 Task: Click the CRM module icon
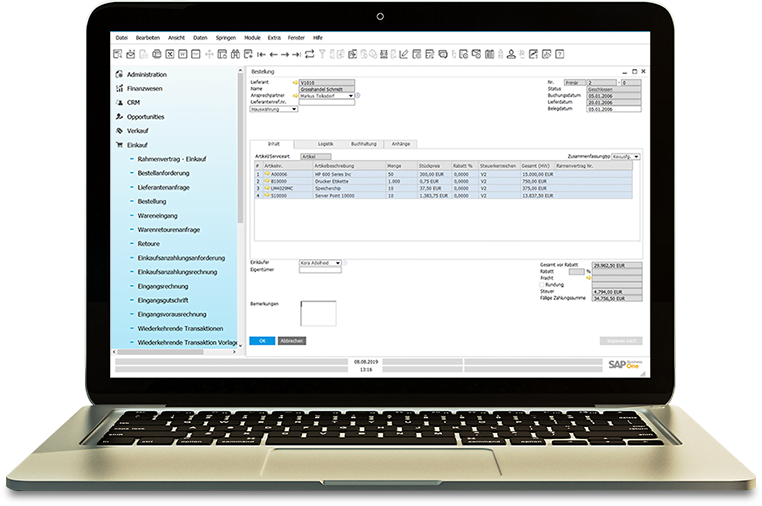[120, 103]
